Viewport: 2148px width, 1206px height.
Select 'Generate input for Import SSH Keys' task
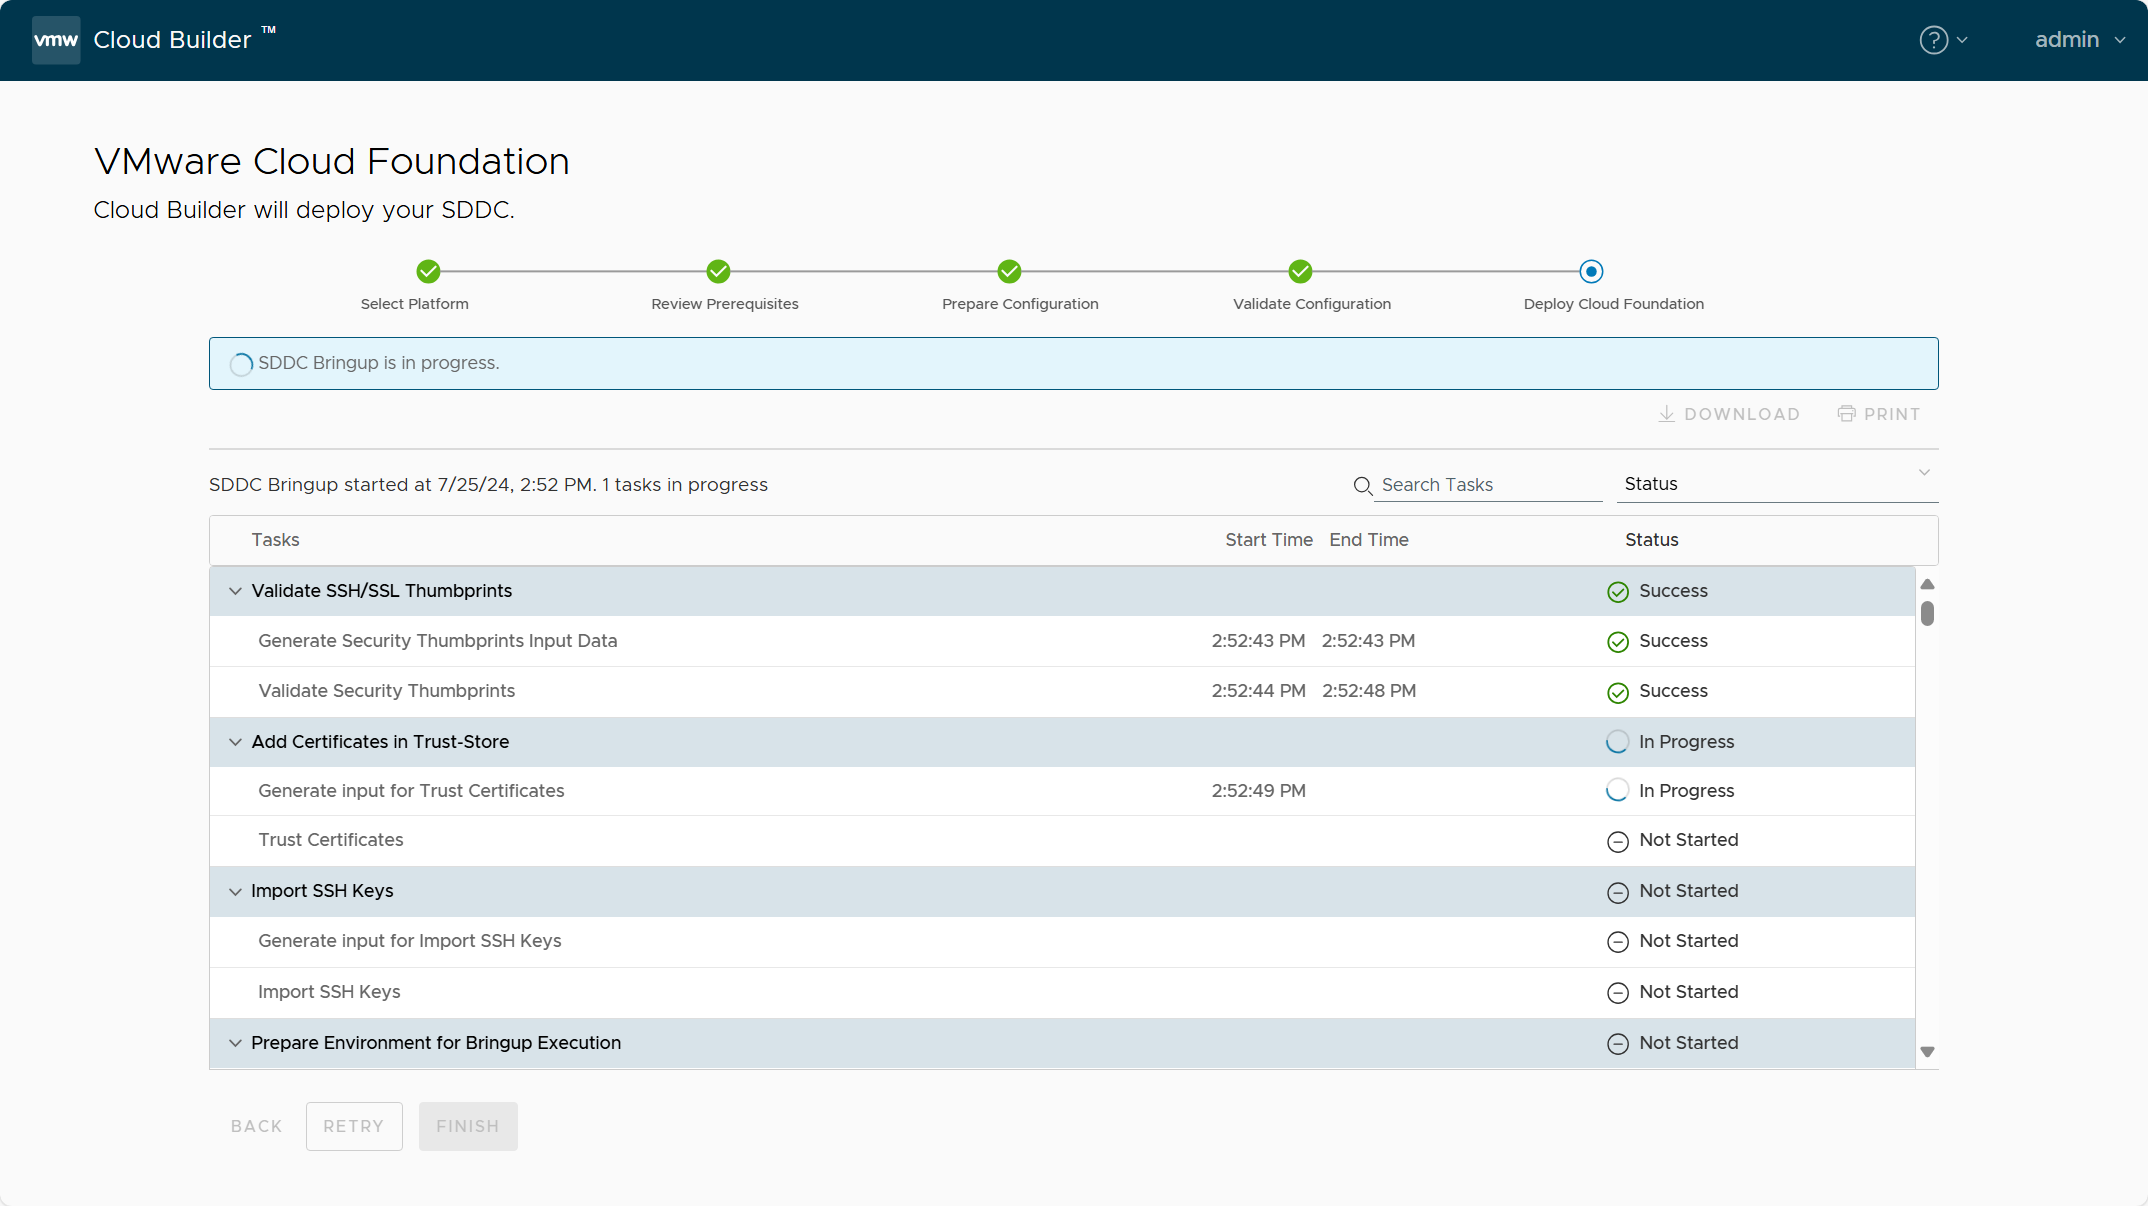click(1062, 941)
